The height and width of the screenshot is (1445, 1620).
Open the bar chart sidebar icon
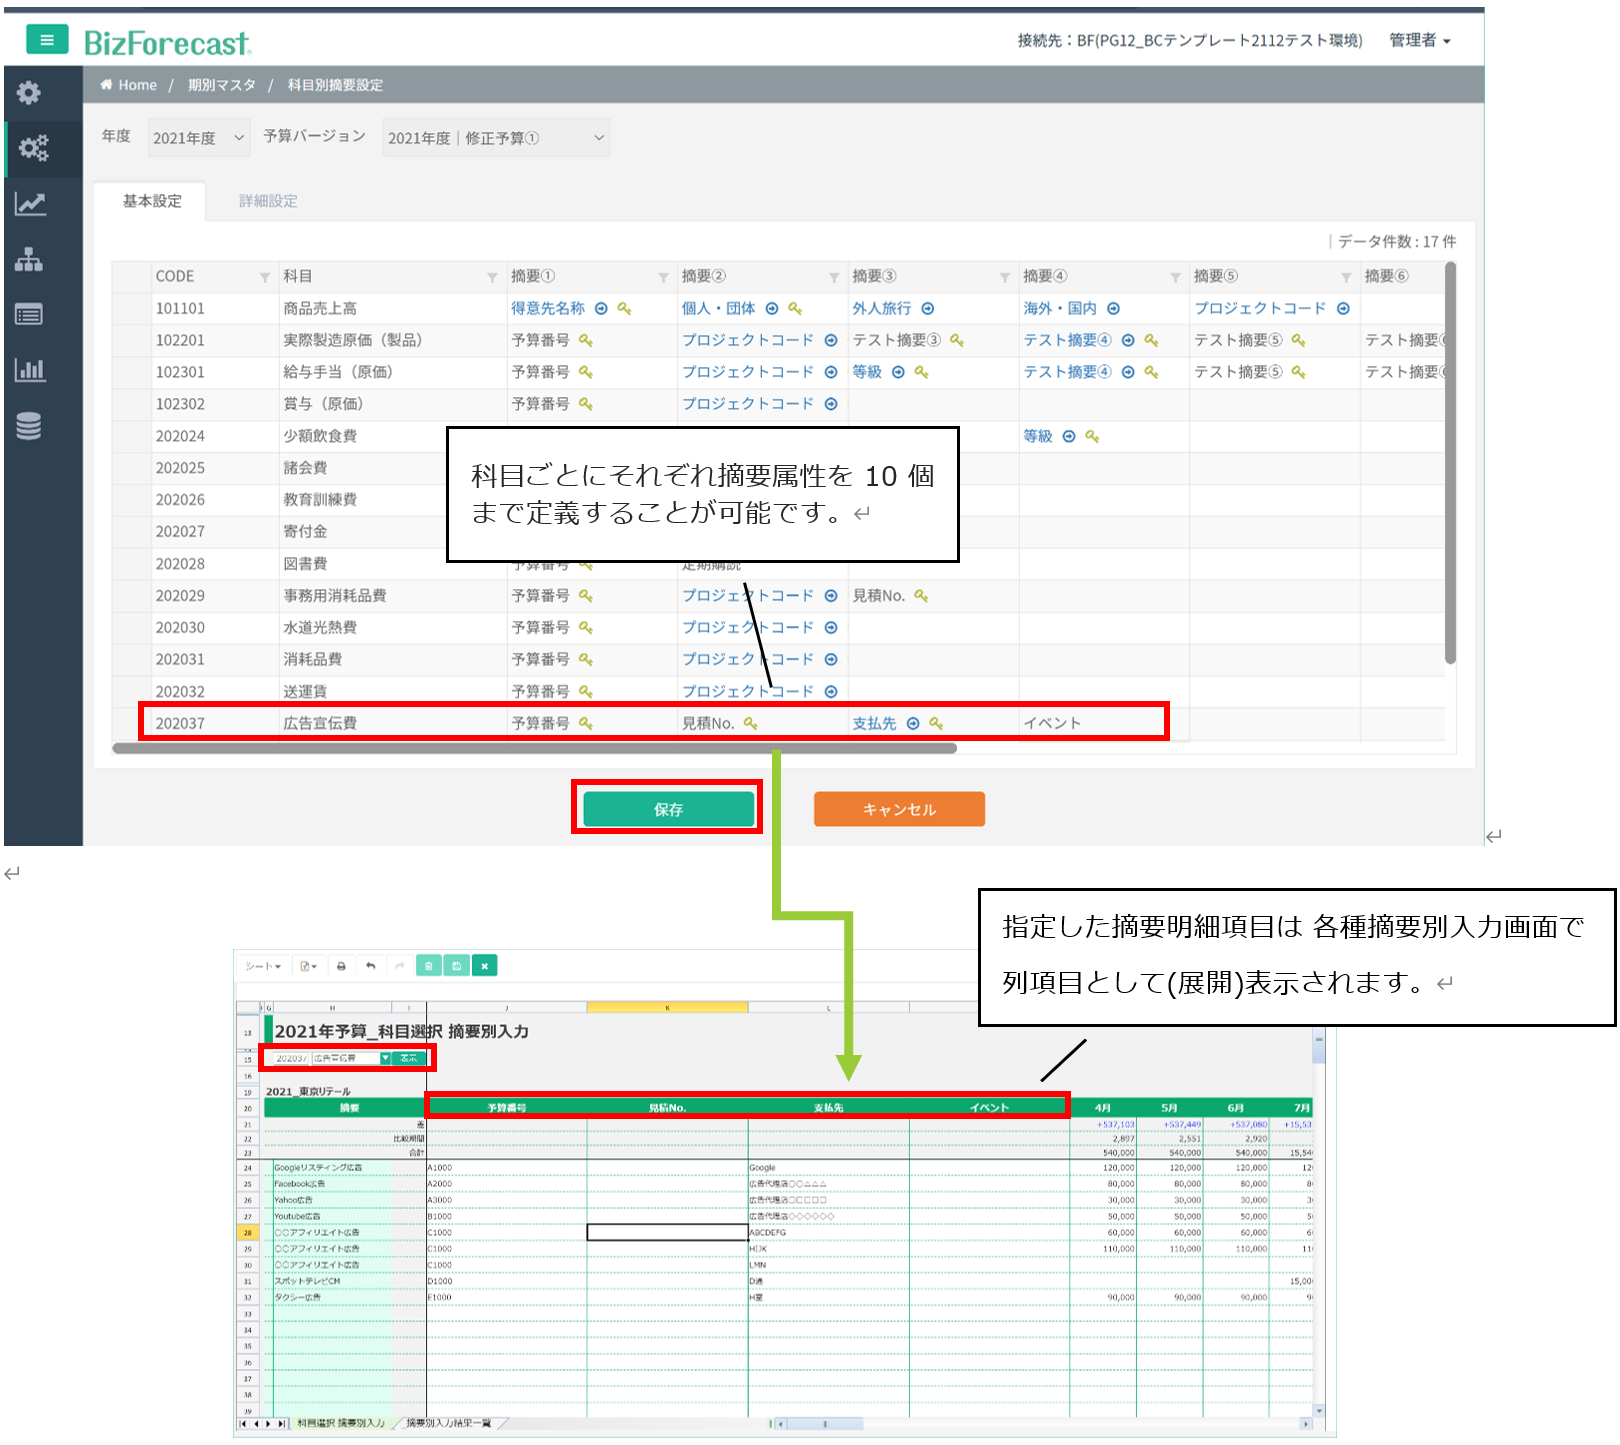coord(29,370)
